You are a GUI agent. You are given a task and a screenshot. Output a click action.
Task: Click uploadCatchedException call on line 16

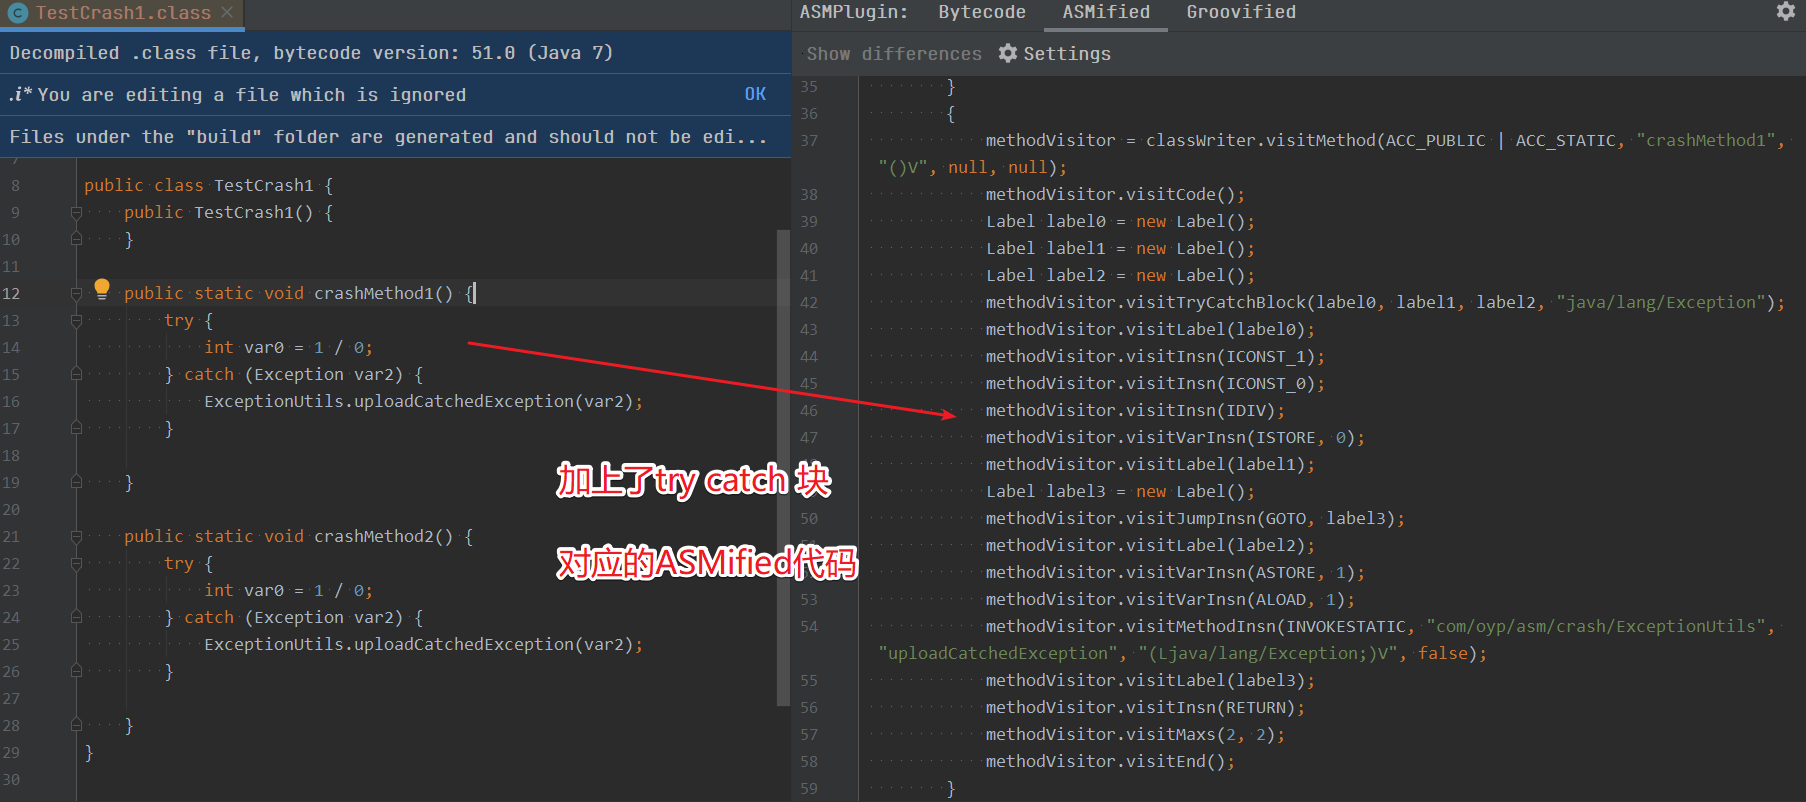pyautogui.click(x=464, y=401)
